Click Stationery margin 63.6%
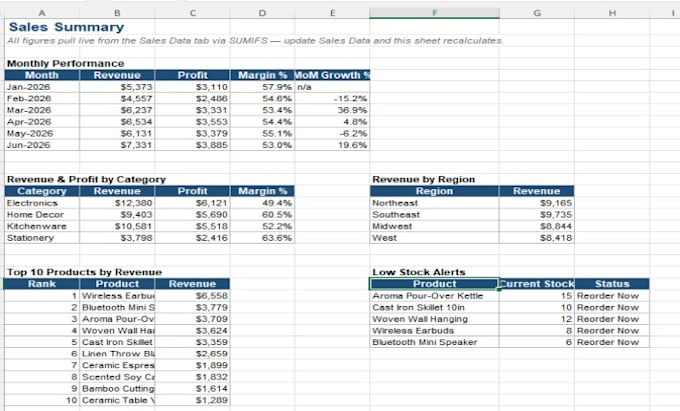This screenshot has width=680, height=411. click(x=262, y=238)
